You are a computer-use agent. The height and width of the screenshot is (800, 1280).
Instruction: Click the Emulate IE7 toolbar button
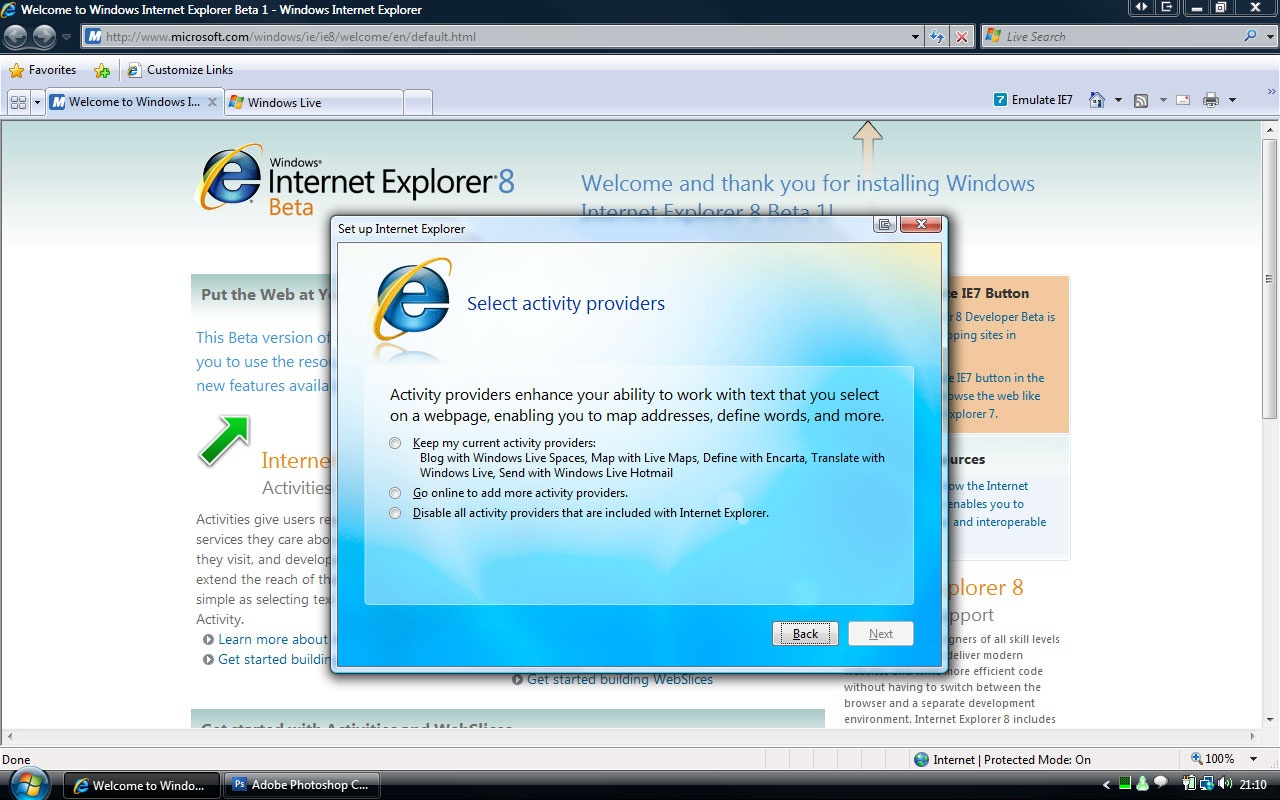point(1033,100)
